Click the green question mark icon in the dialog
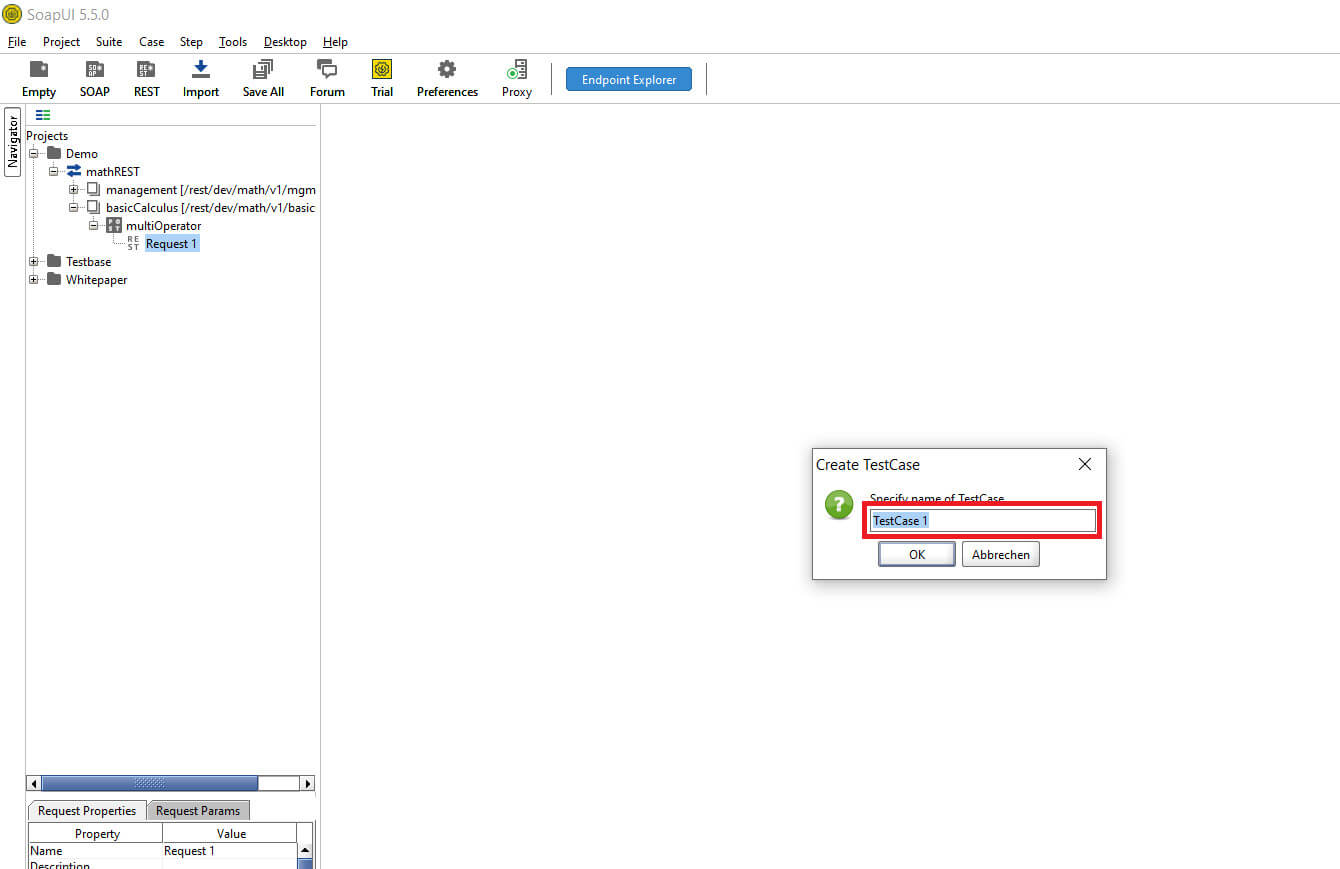The image size is (1340, 869). pyautogui.click(x=839, y=505)
